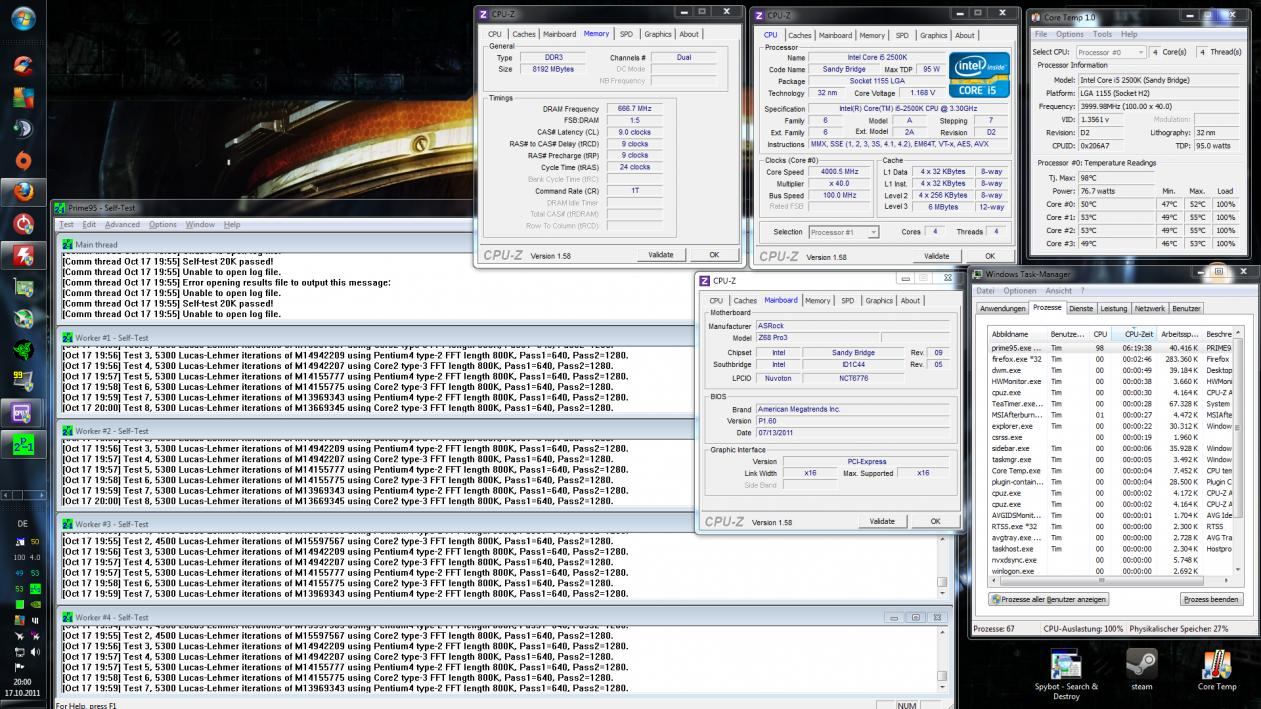Open the steam desktop shortcut

(x=1141, y=670)
